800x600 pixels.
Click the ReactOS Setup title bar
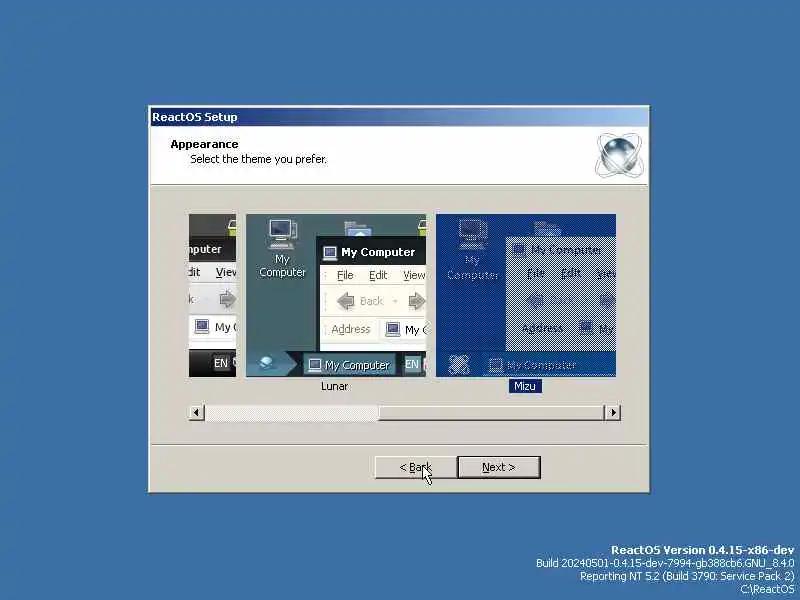tap(399, 117)
